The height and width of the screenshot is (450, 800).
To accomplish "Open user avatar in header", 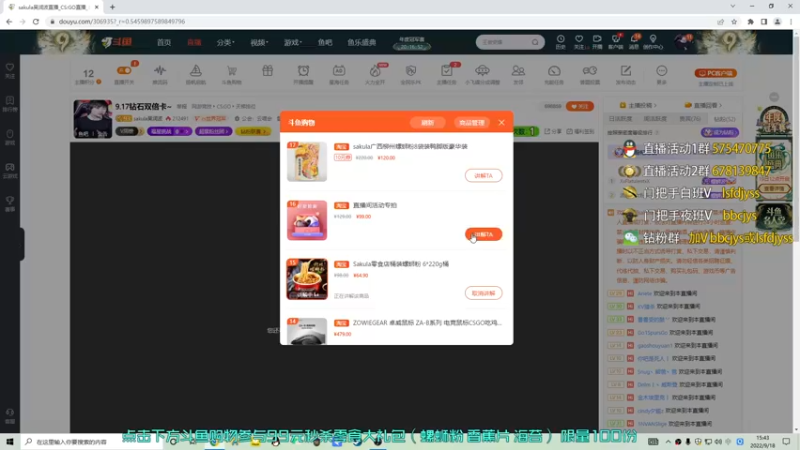I will click(x=682, y=42).
